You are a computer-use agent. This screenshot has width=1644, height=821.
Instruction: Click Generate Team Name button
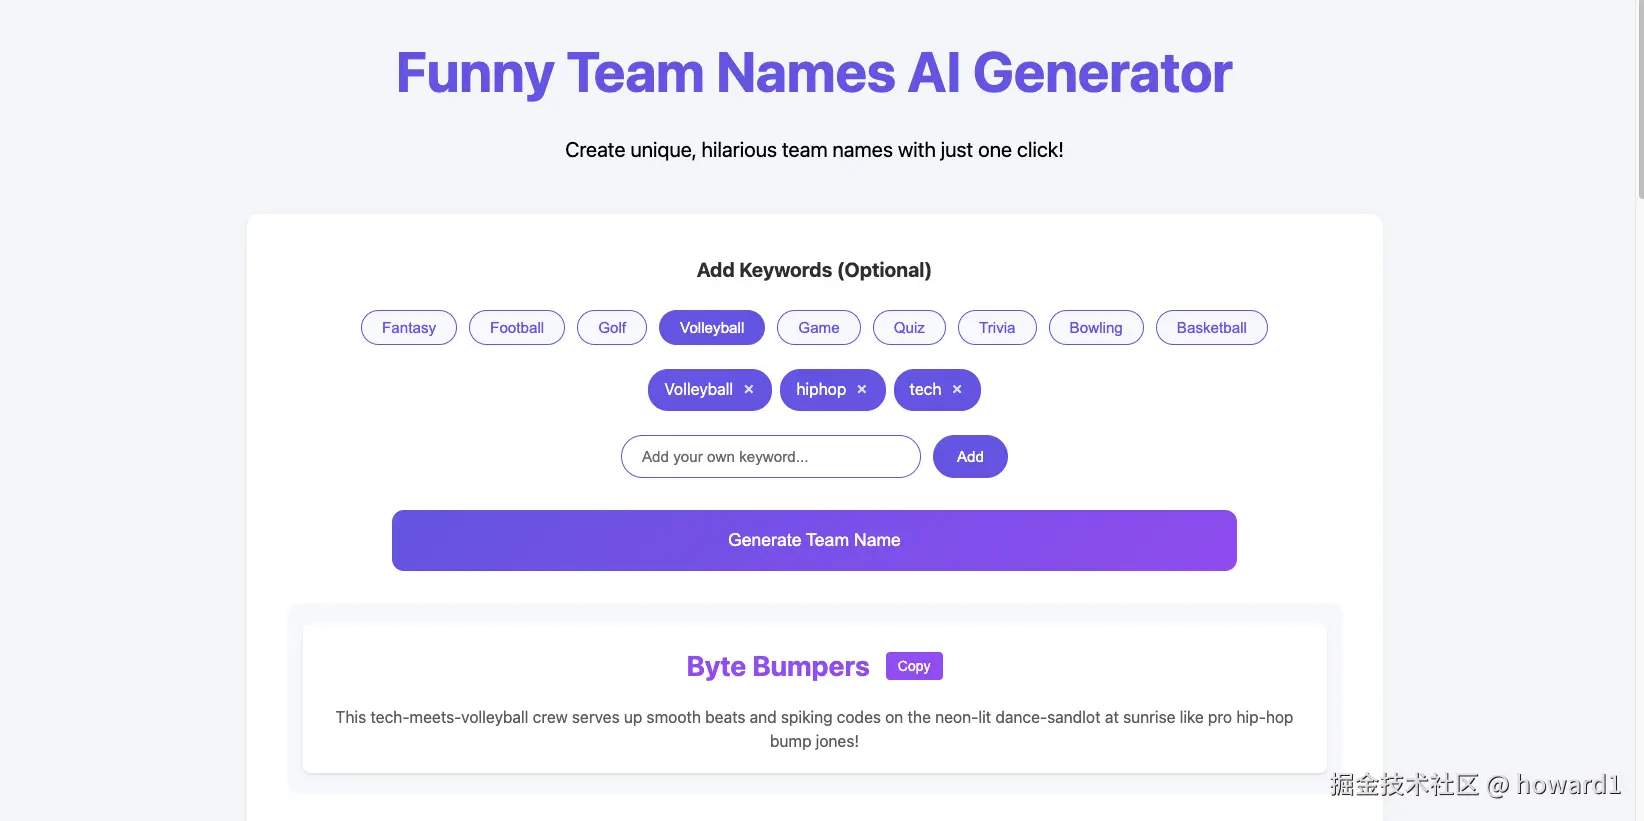pyautogui.click(x=814, y=541)
